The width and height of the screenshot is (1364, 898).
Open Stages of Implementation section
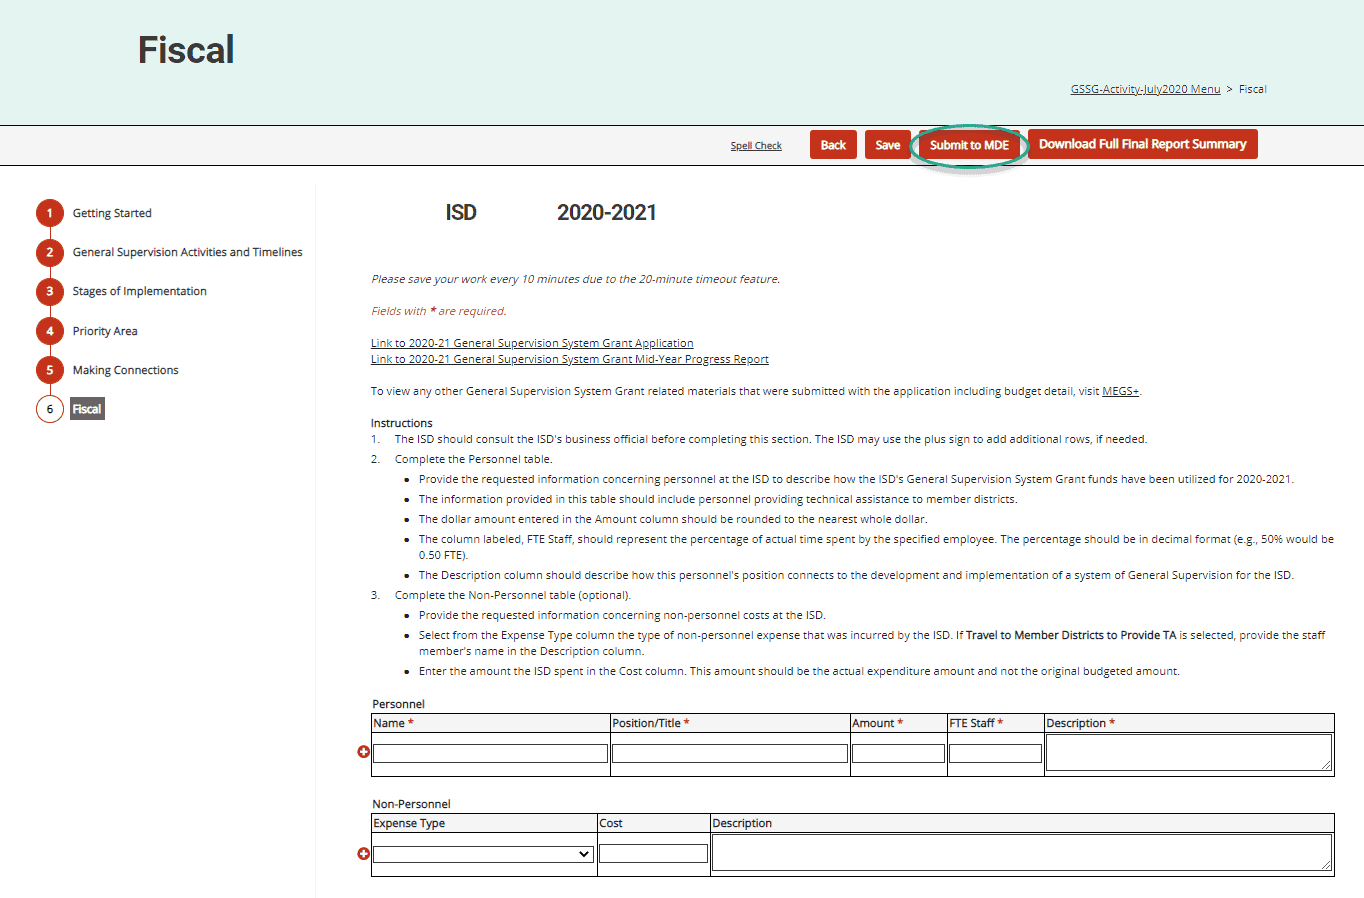point(140,291)
